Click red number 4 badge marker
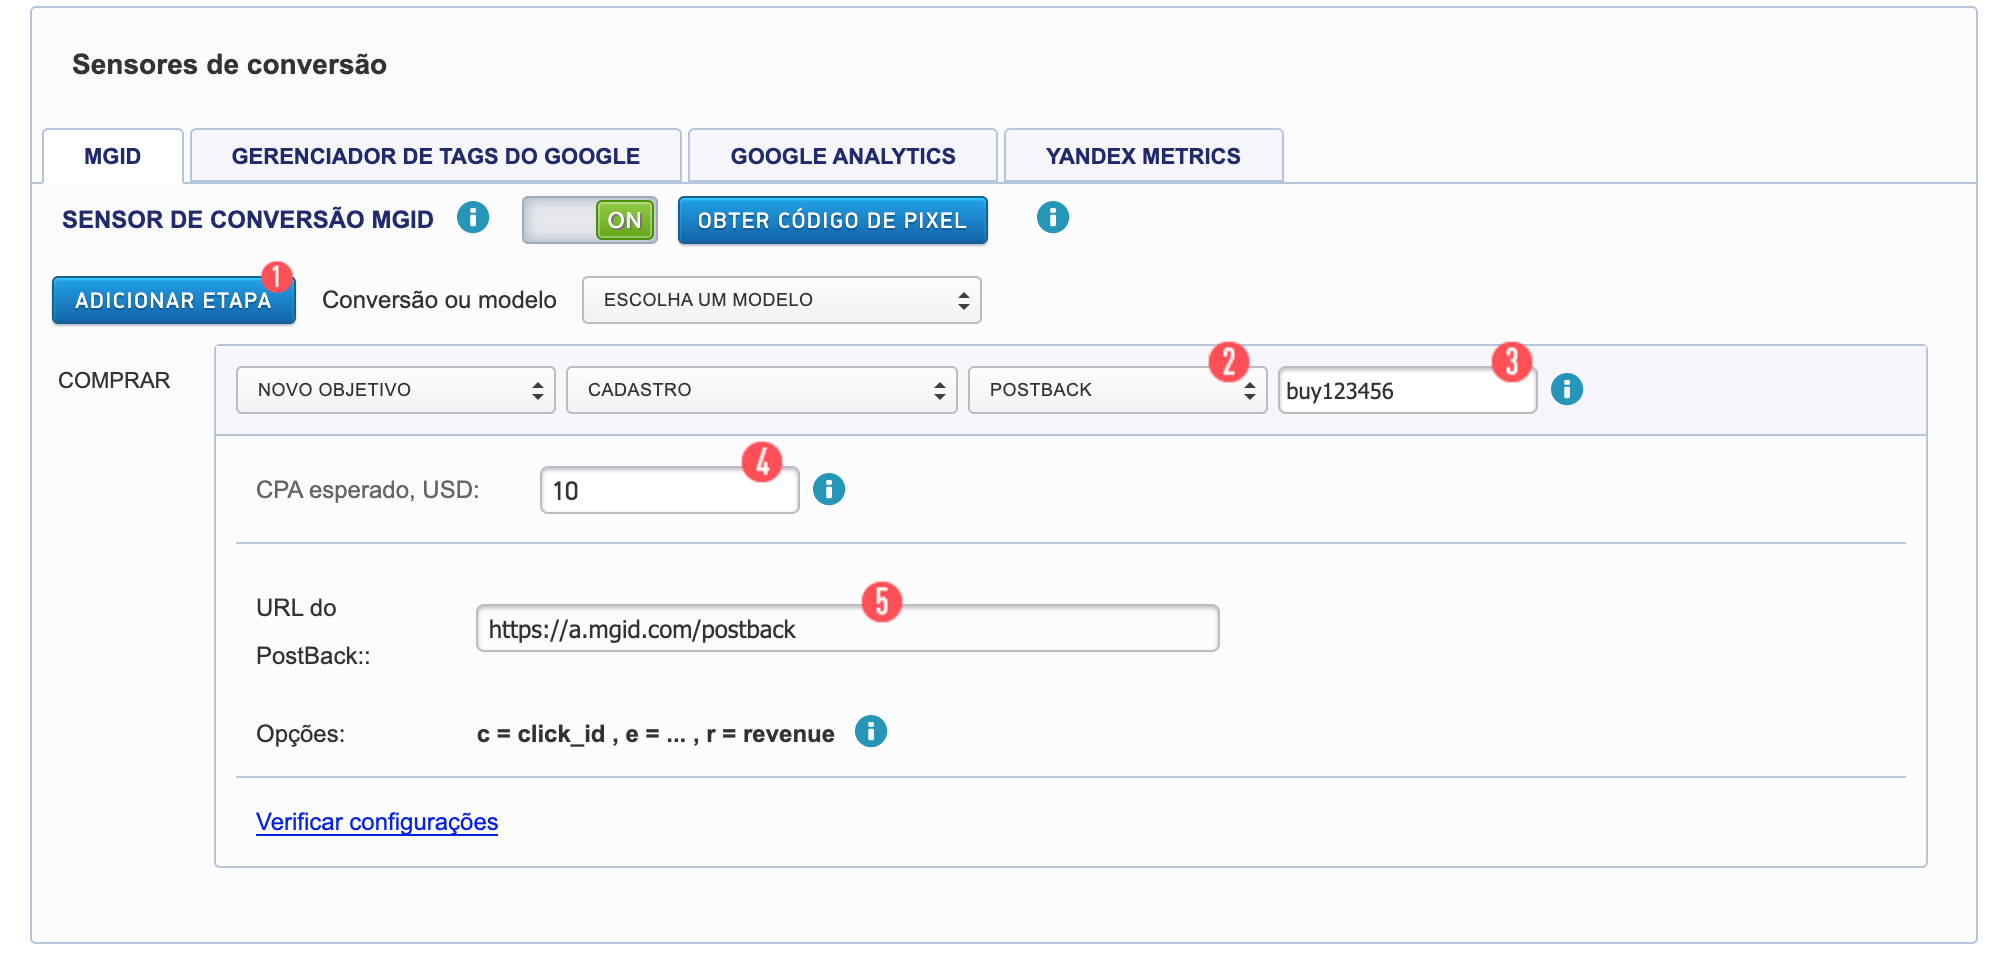This screenshot has width=1989, height=957. click(762, 462)
